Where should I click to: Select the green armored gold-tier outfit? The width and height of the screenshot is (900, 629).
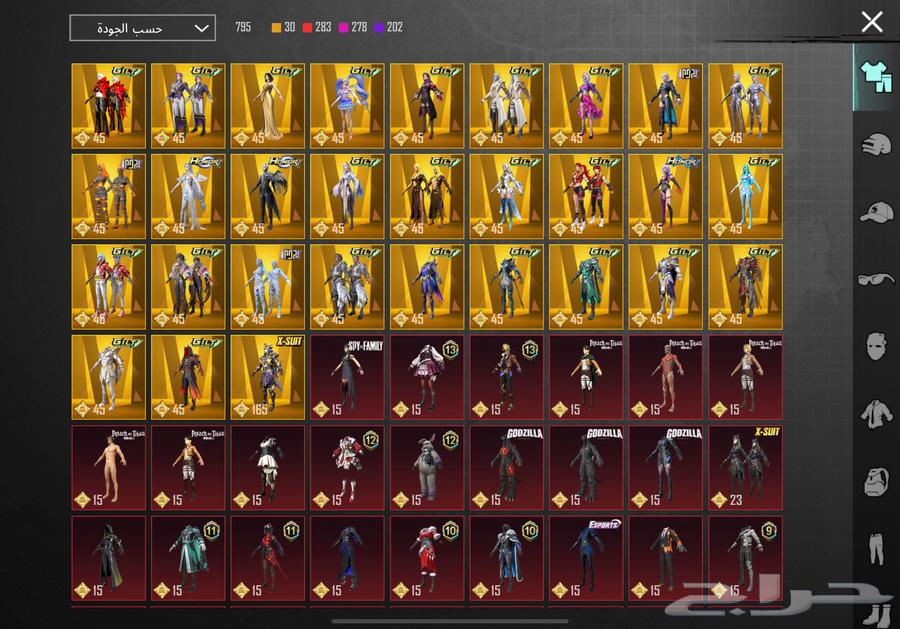coord(586,287)
